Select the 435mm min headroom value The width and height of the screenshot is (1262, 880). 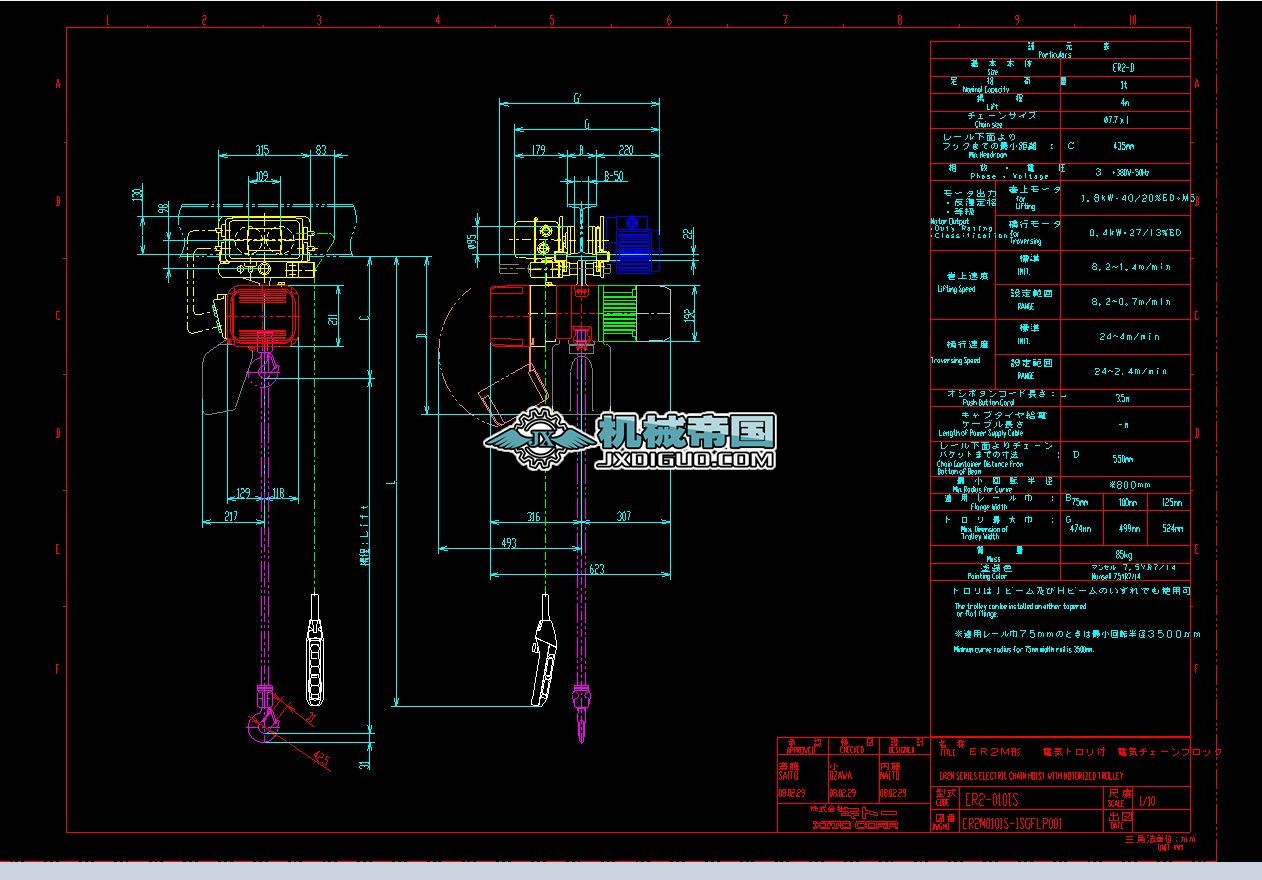(x=1123, y=146)
